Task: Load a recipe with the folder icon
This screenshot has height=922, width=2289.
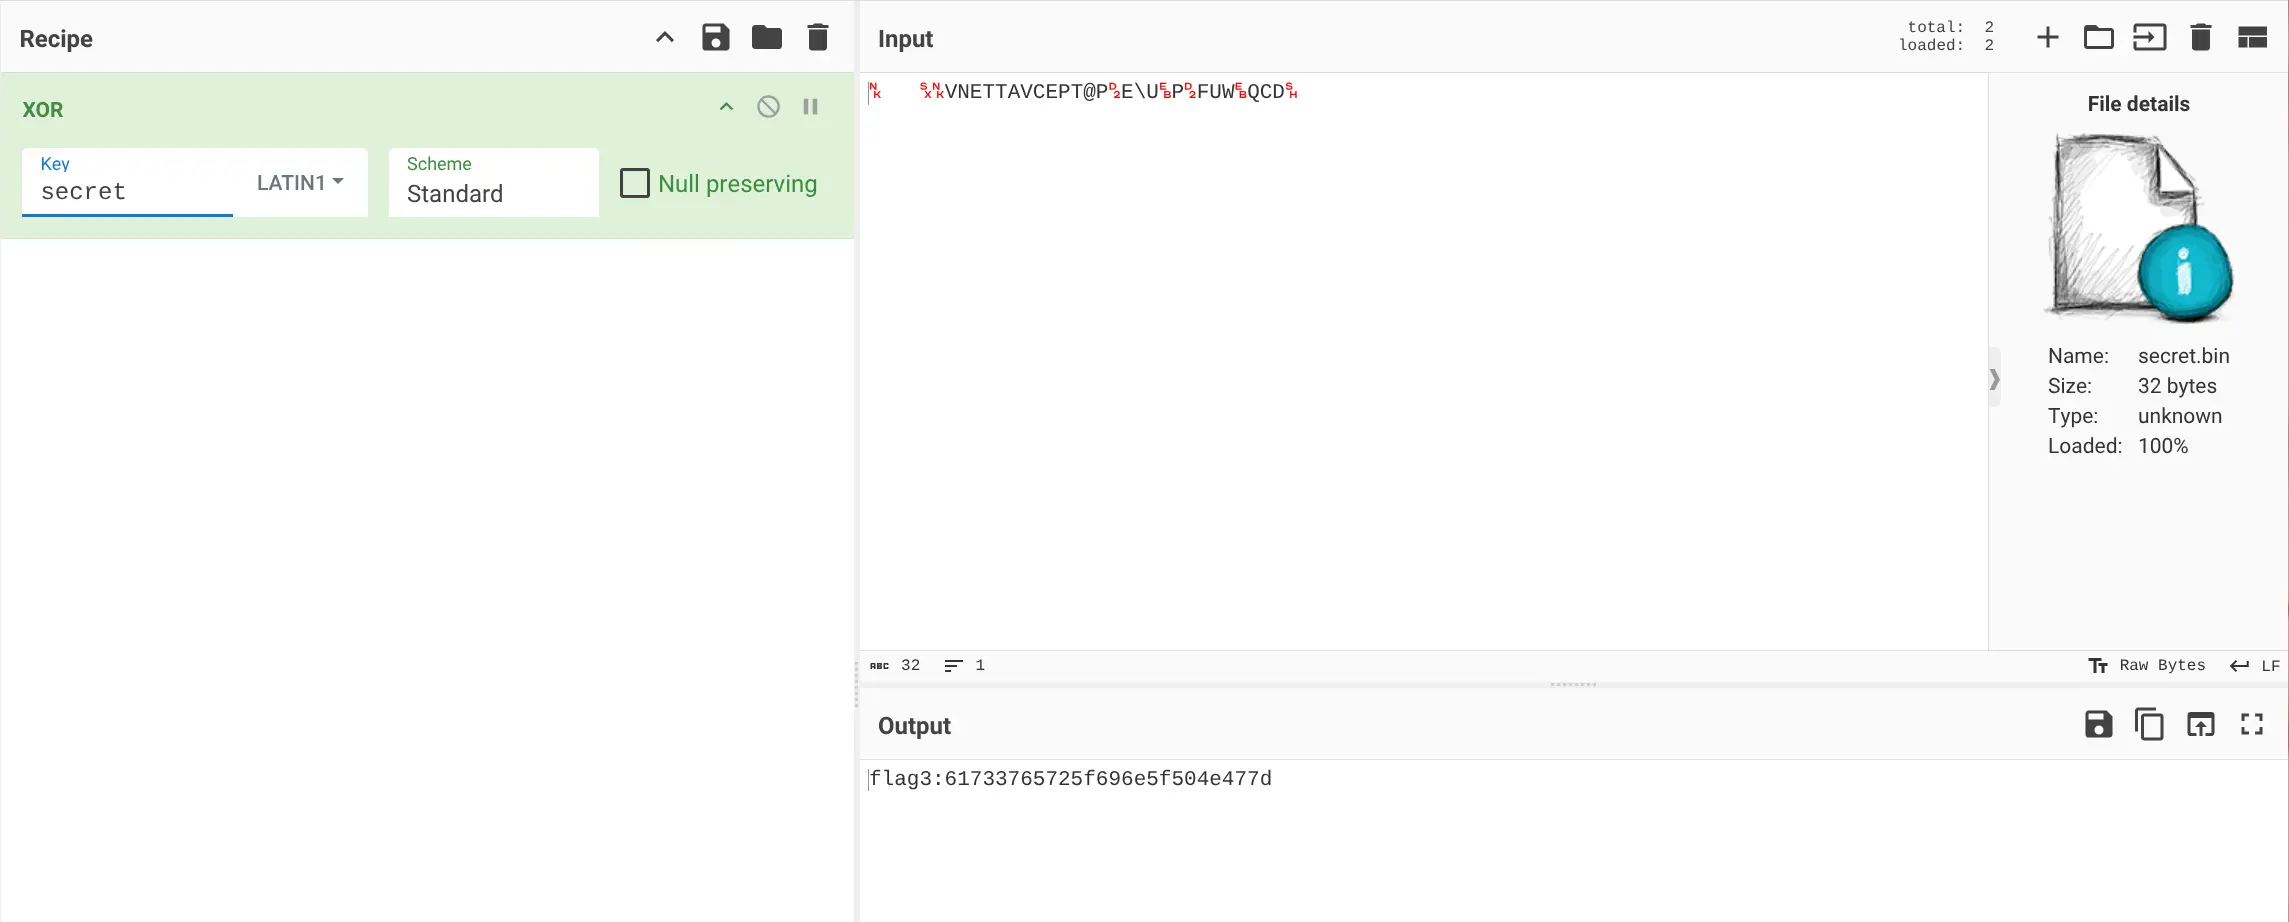Action: [x=767, y=38]
